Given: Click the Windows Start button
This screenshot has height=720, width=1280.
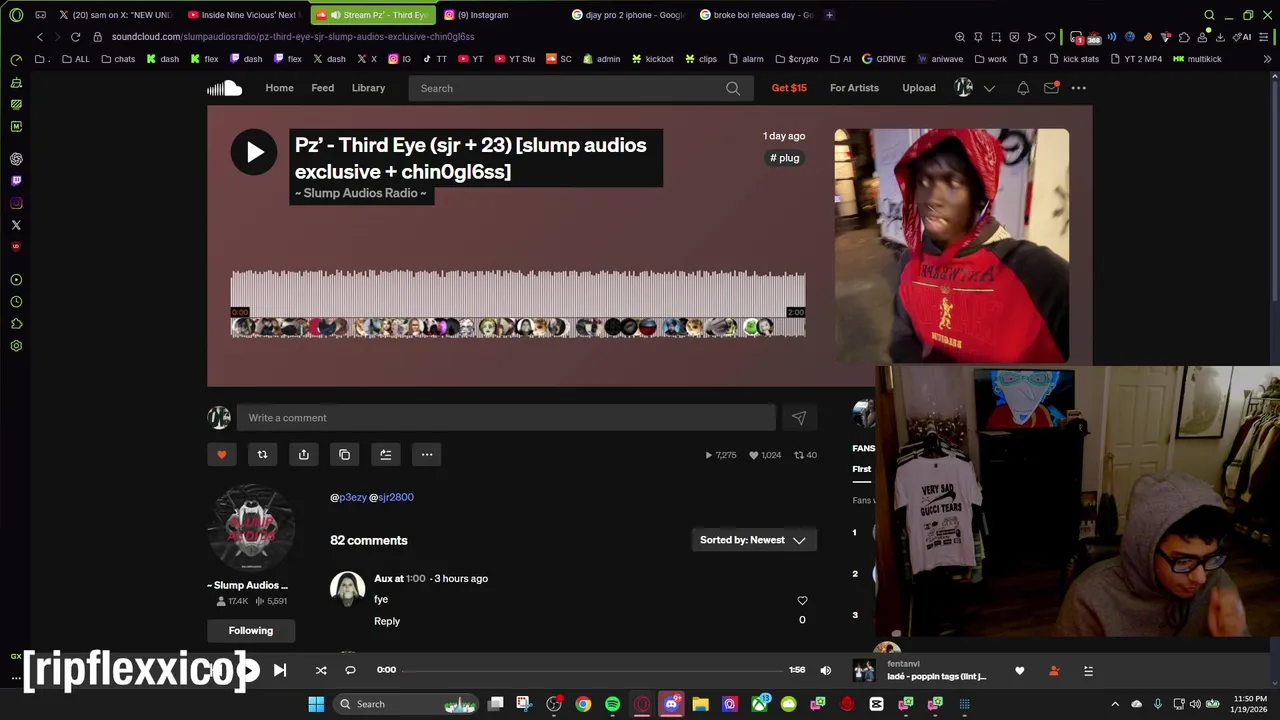Looking at the screenshot, I should point(316,704).
